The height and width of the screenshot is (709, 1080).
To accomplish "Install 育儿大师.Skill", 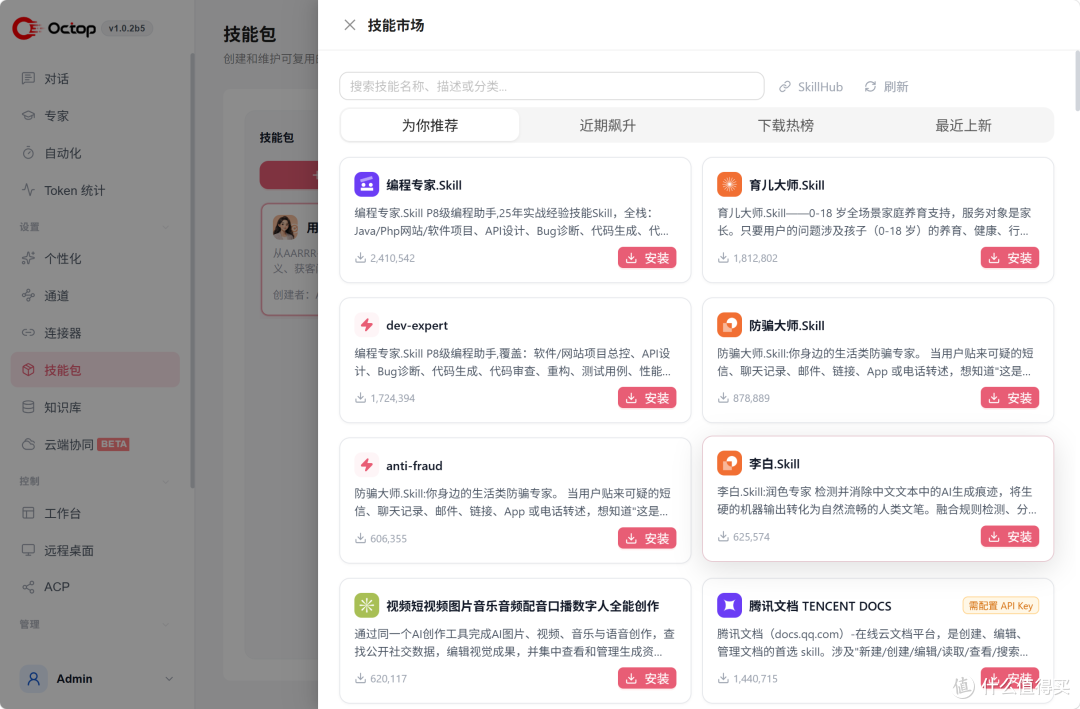I will (1010, 258).
